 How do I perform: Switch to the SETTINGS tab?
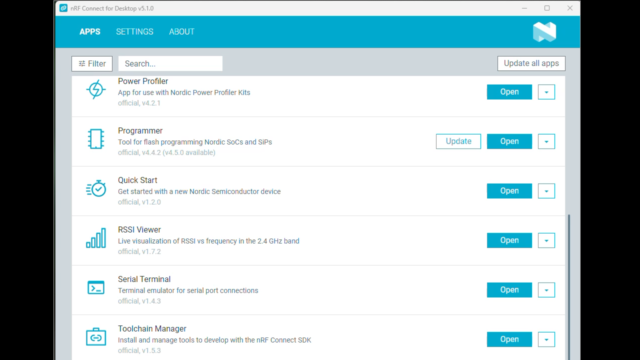(x=135, y=32)
